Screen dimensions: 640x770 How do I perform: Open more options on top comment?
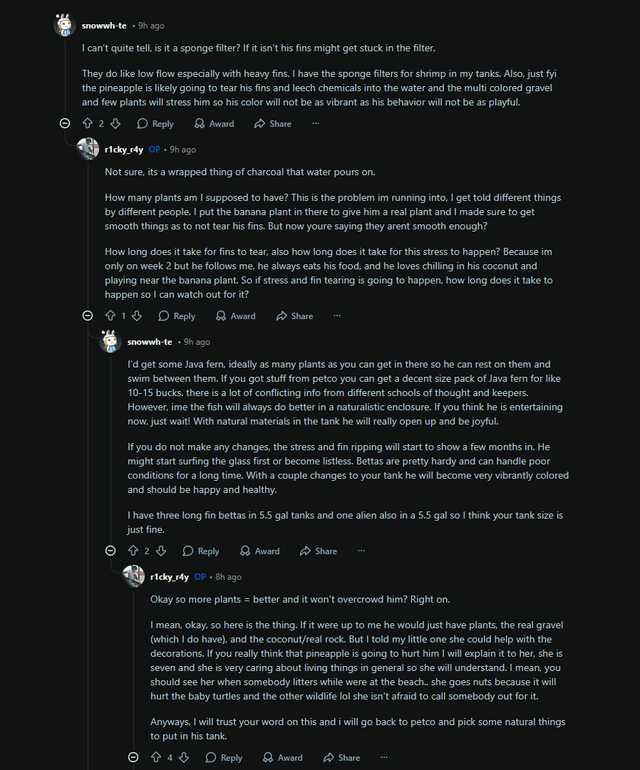(315, 124)
